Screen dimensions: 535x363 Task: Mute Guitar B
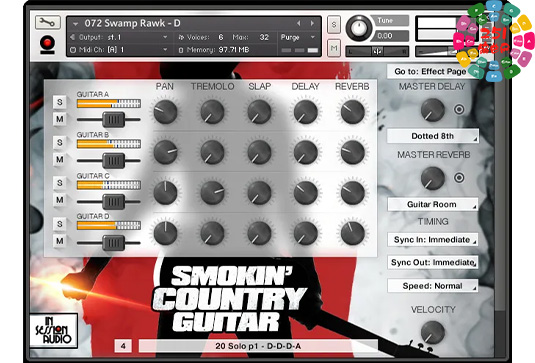point(60,159)
